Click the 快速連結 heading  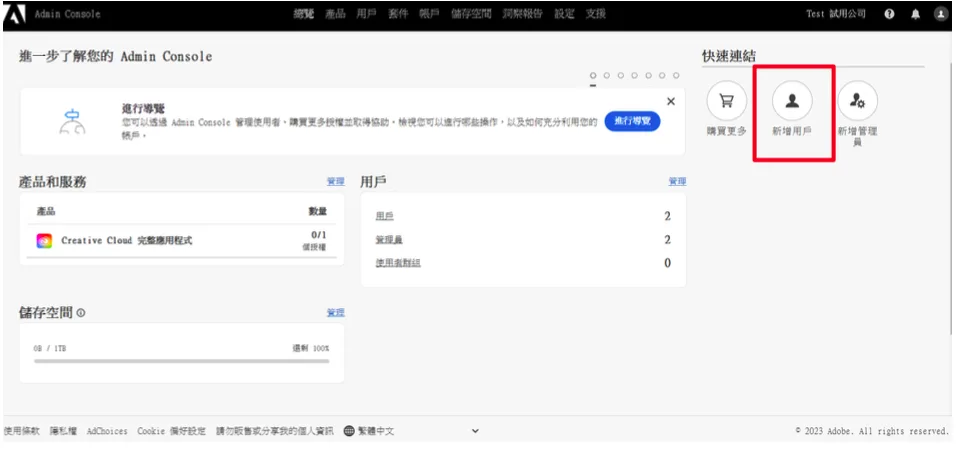pos(729,56)
